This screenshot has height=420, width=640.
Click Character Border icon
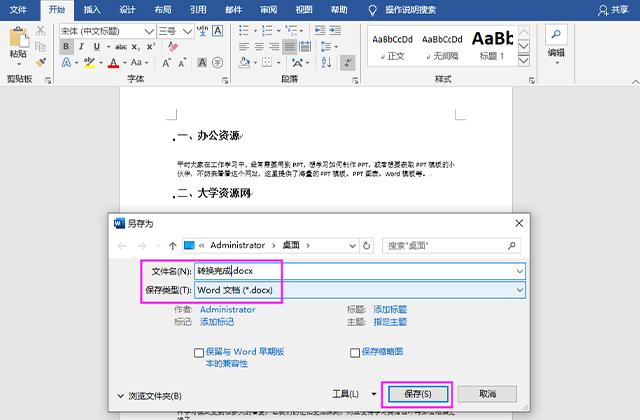click(x=218, y=31)
